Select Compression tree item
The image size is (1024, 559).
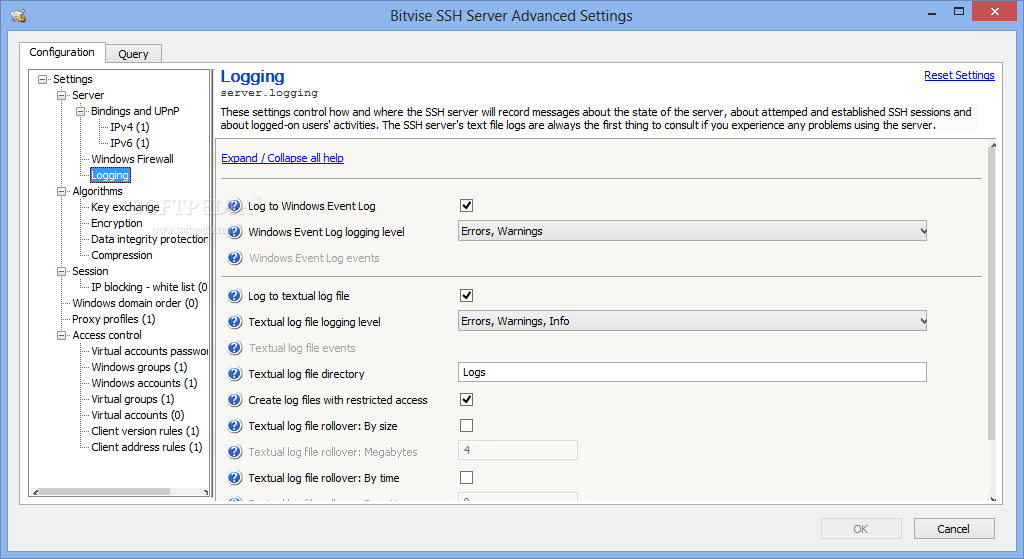pyautogui.click(x=121, y=255)
